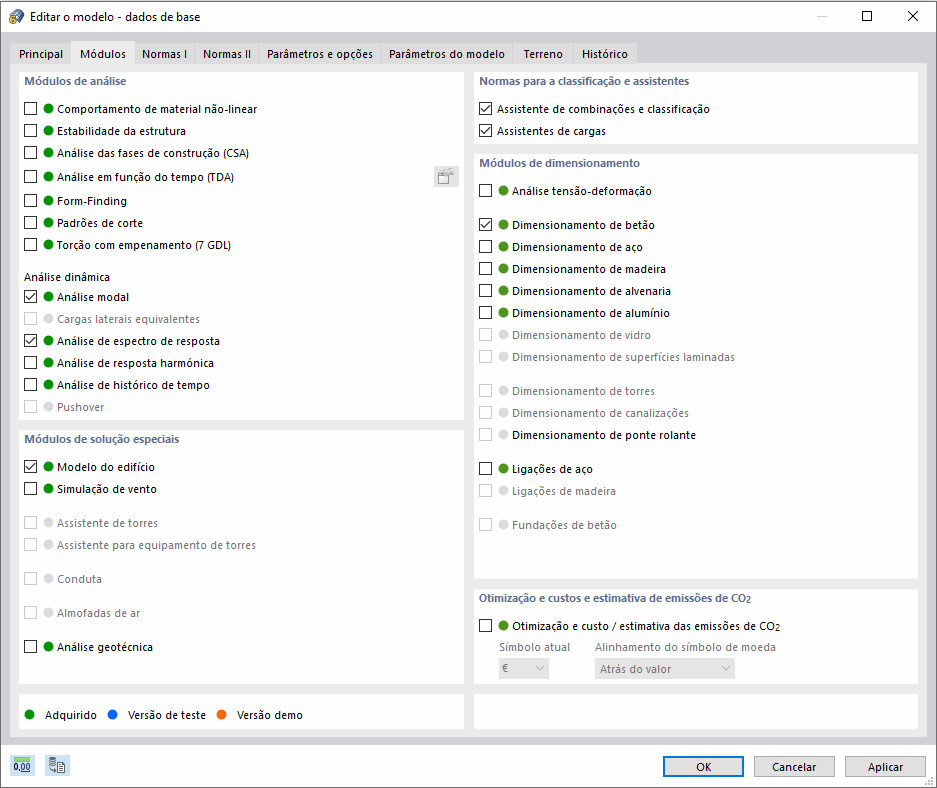Screen dimensions: 937x788
Task: Click the model icon in the title bar
Action: pyautogui.click(x=14, y=16)
